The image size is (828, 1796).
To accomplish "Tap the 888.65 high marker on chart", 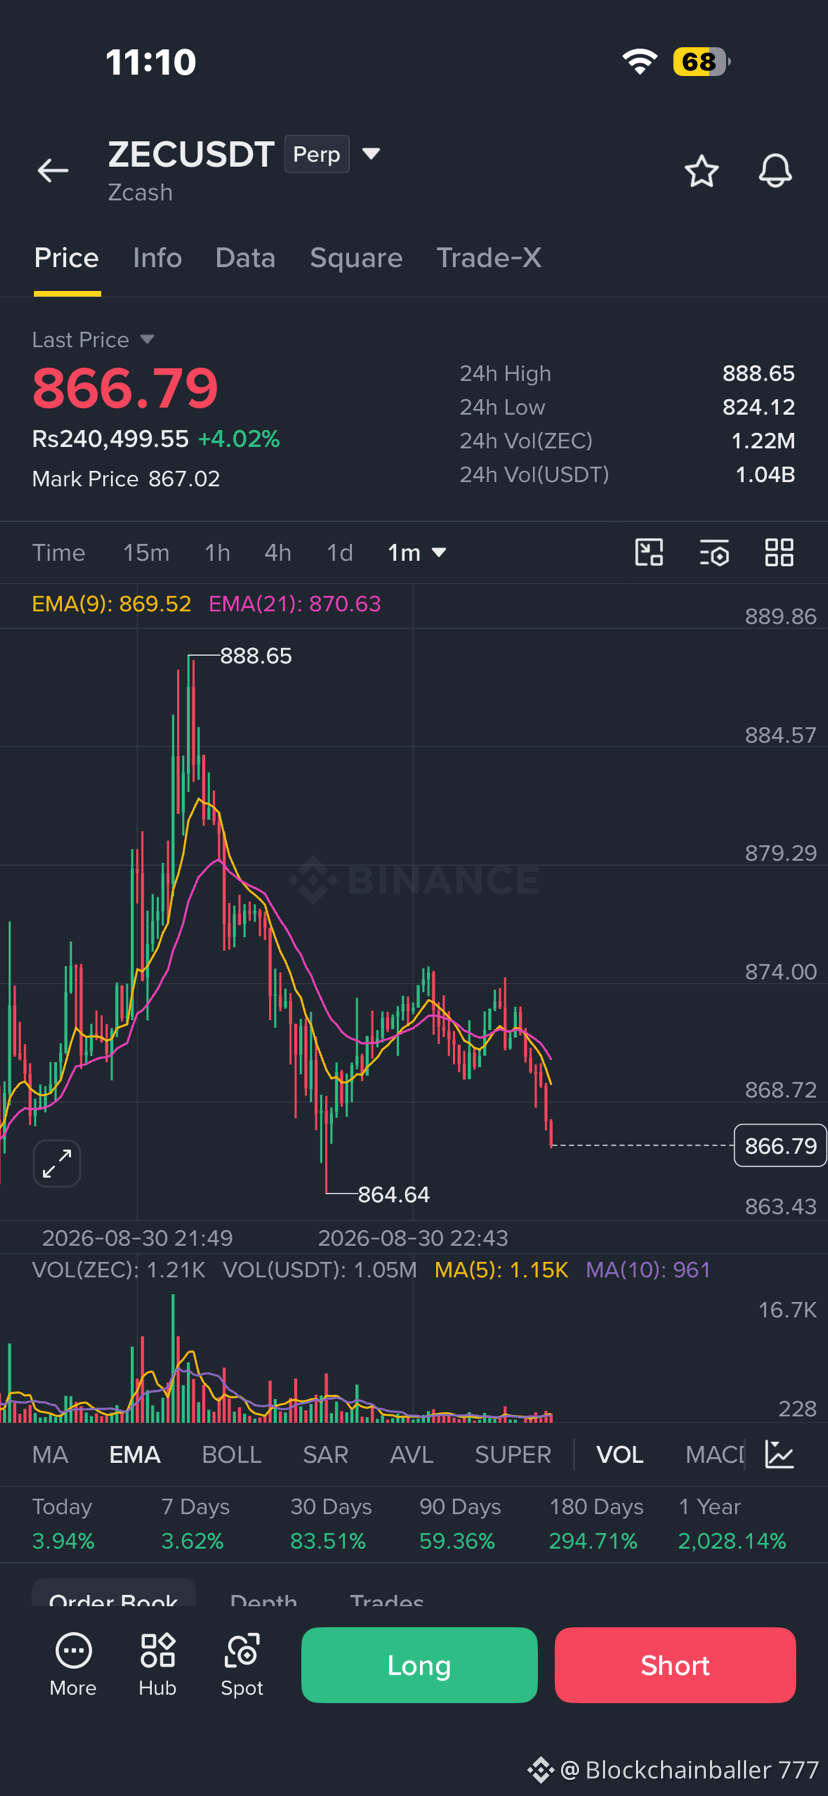I will 256,656.
